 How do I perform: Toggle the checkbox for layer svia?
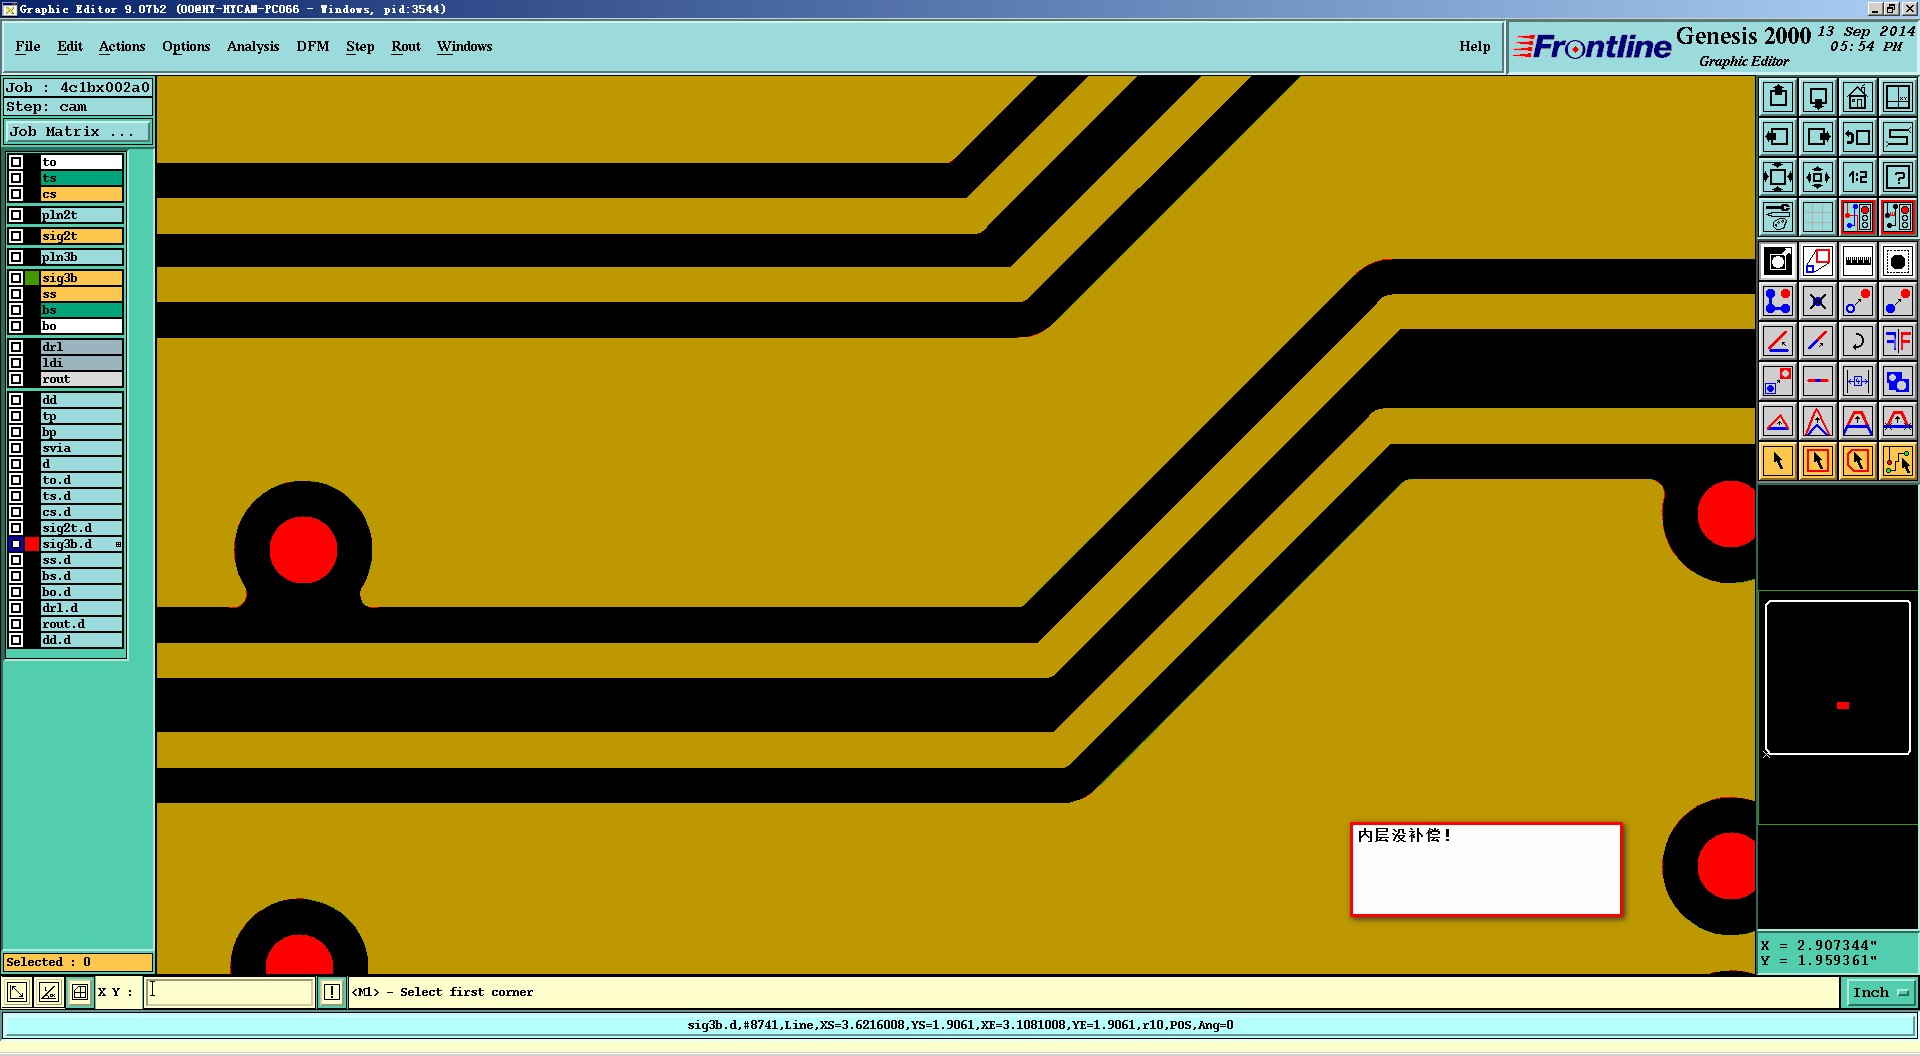pos(16,448)
